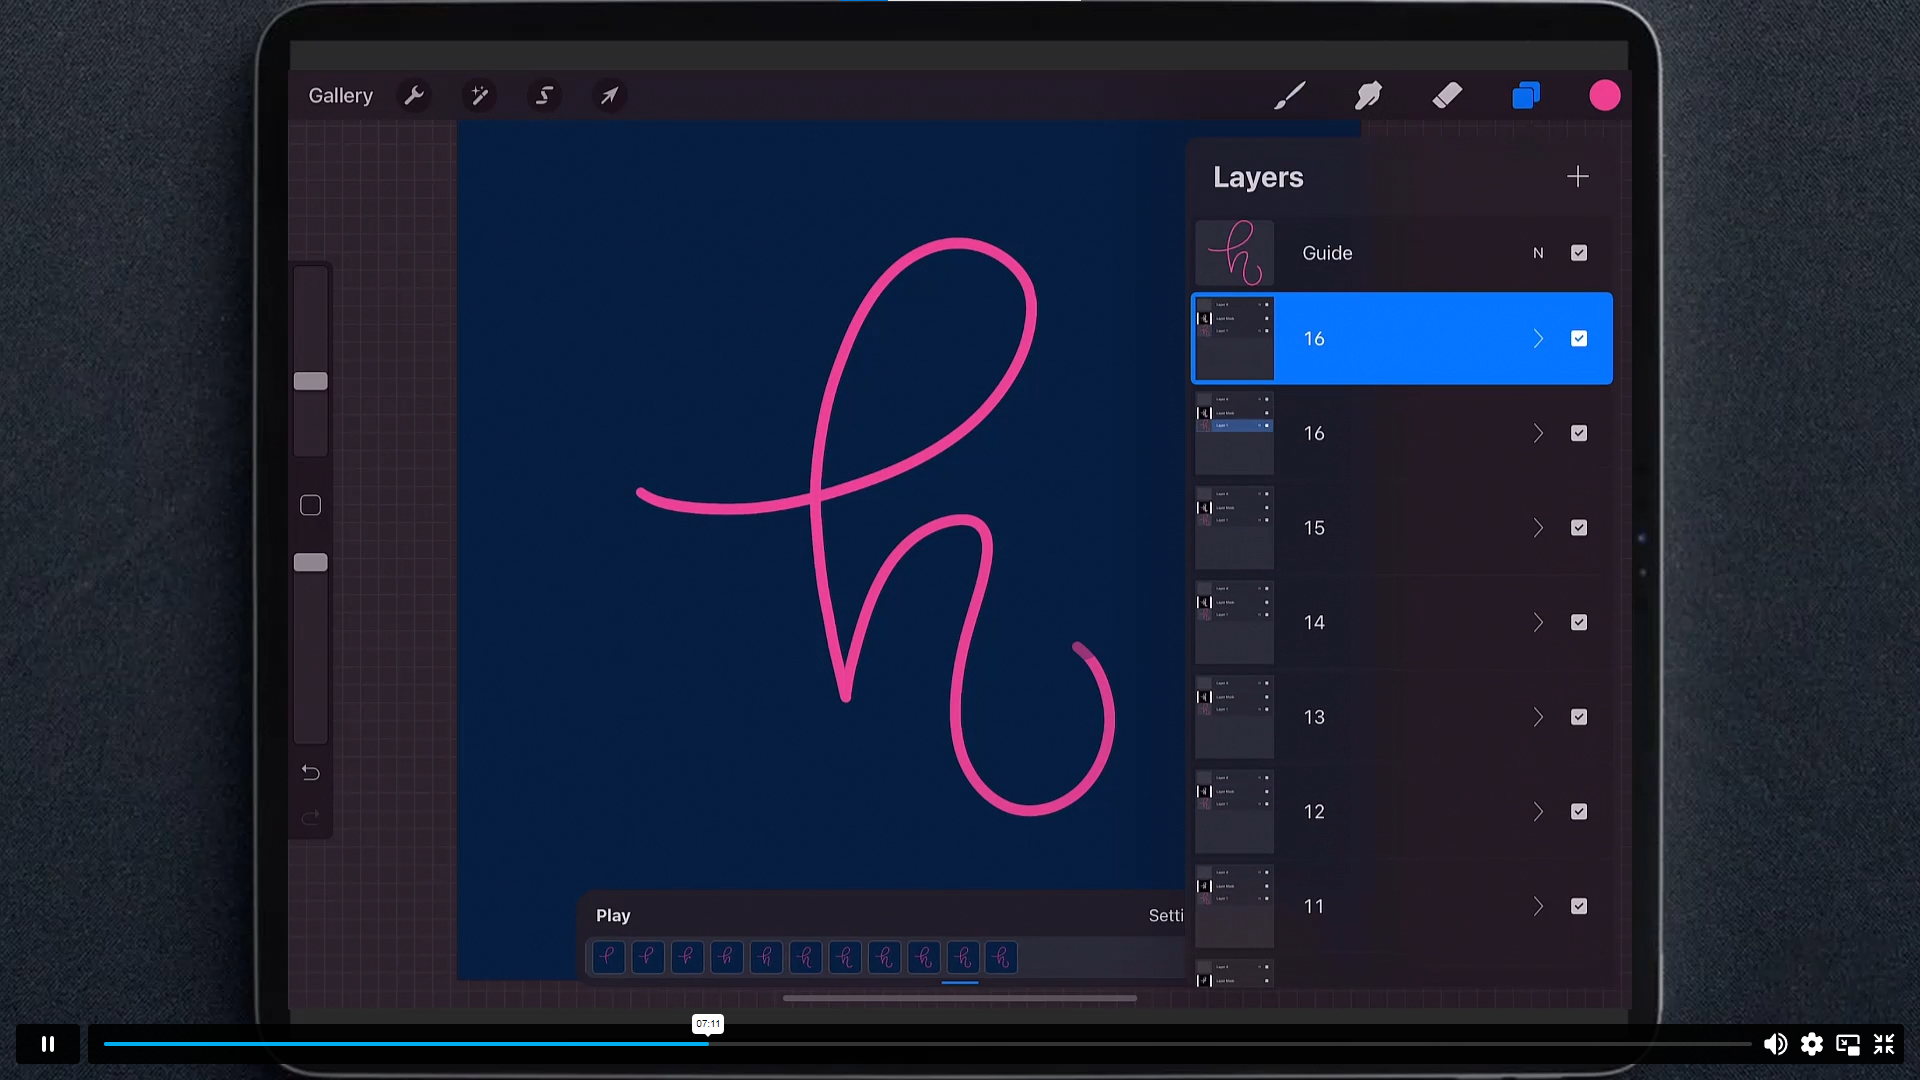Viewport: 1920px width, 1080px height.
Task: Select the Selection tool
Action: pos(544,95)
